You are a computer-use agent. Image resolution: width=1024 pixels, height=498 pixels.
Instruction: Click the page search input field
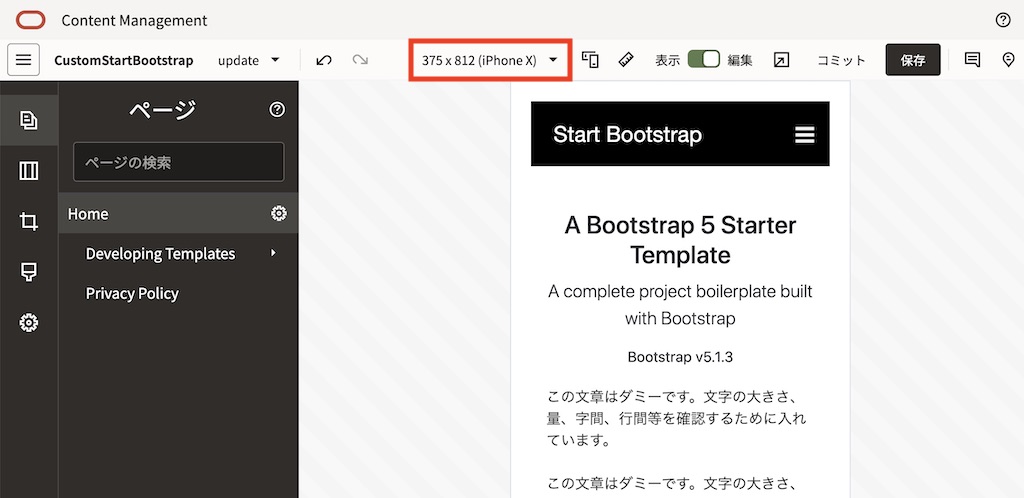click(178, 162)
